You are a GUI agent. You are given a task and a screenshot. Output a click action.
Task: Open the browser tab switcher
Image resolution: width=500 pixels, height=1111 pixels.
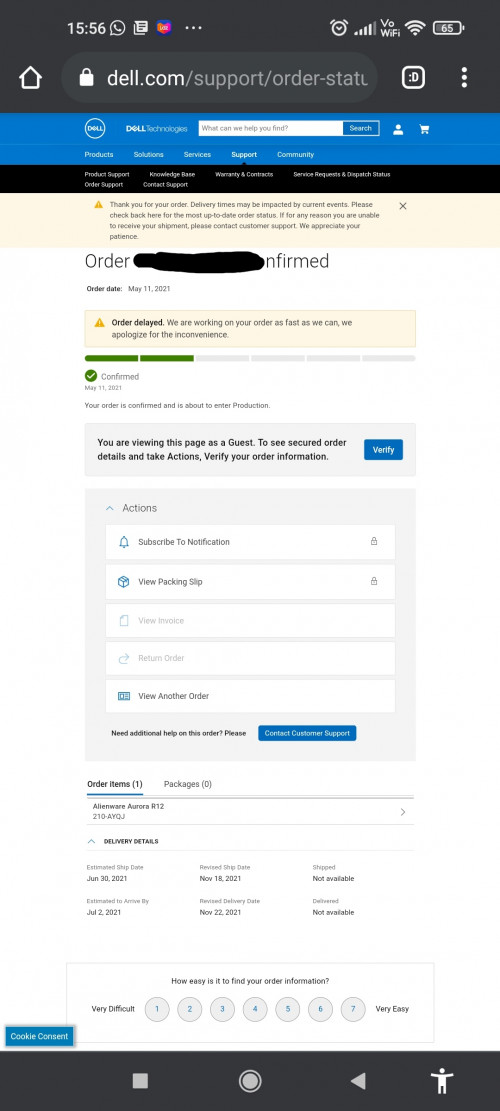coord(414,77)
